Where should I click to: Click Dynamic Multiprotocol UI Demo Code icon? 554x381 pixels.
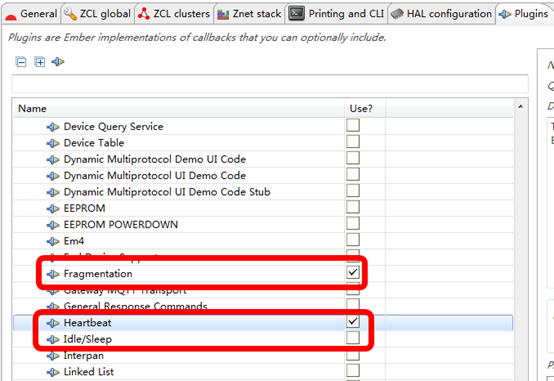53,176
